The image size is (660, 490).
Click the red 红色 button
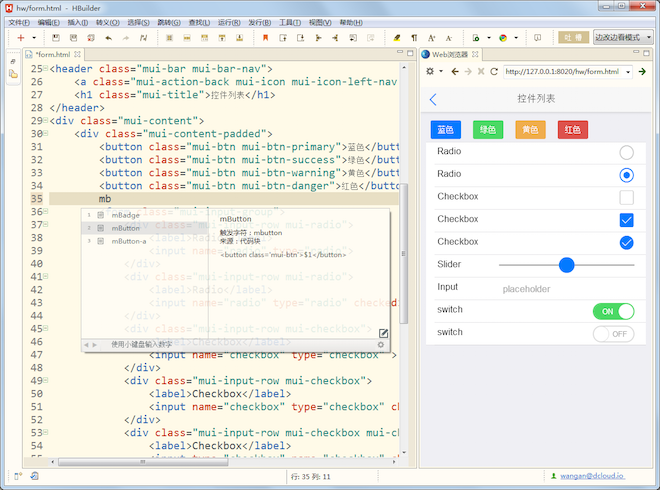(573, 130)
